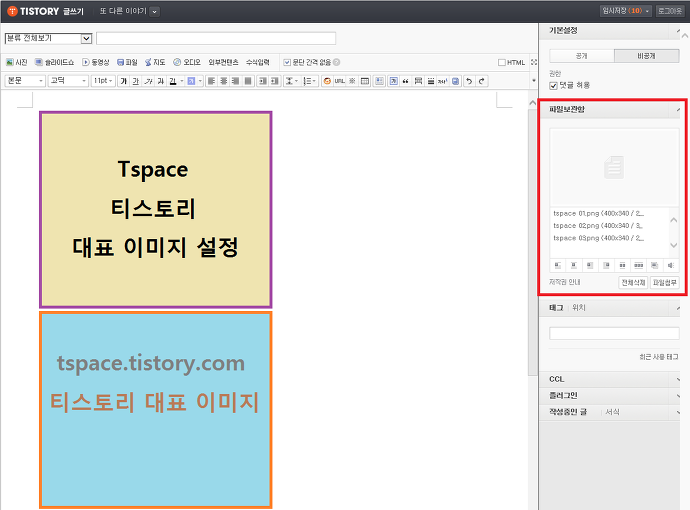Set post to 비공개 private
Image resolution: width=690 pixels, height=510 pixels.
pyautogui.click(x=646, y=56)
